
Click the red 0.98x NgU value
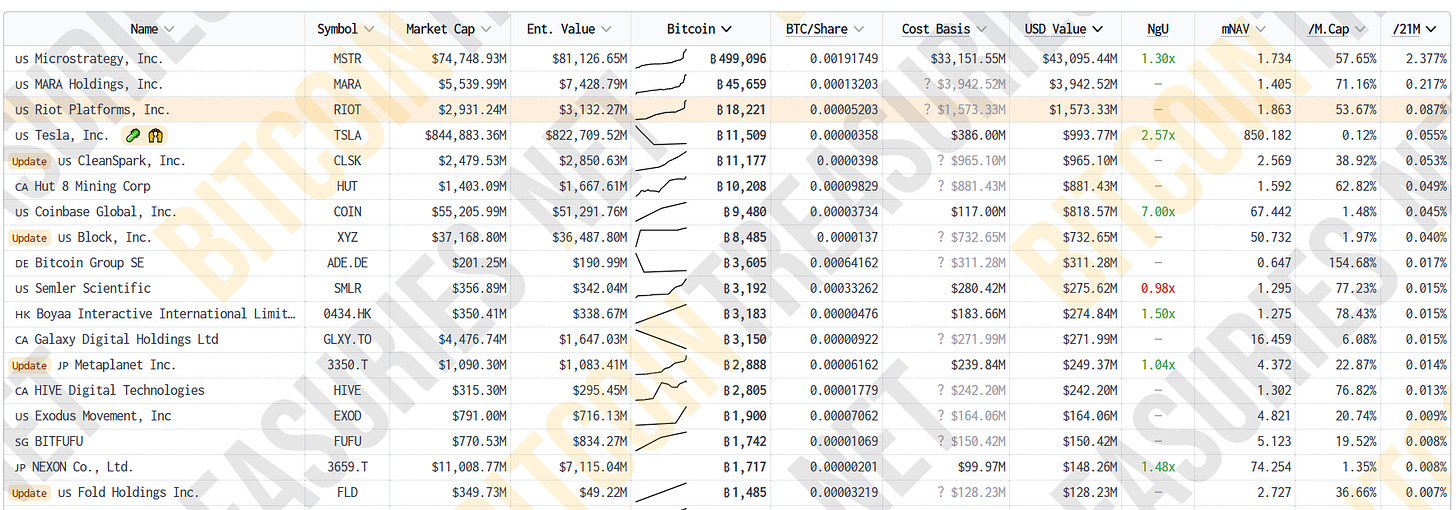(x=1158, y=288)
